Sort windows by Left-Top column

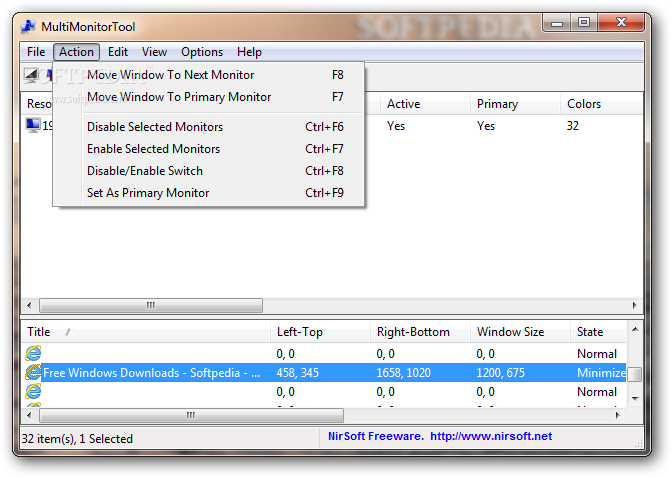(320, 332)
